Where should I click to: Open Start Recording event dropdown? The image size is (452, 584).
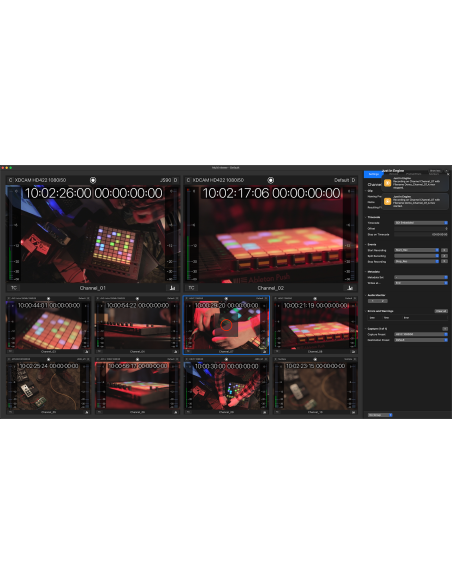point(417,250)
